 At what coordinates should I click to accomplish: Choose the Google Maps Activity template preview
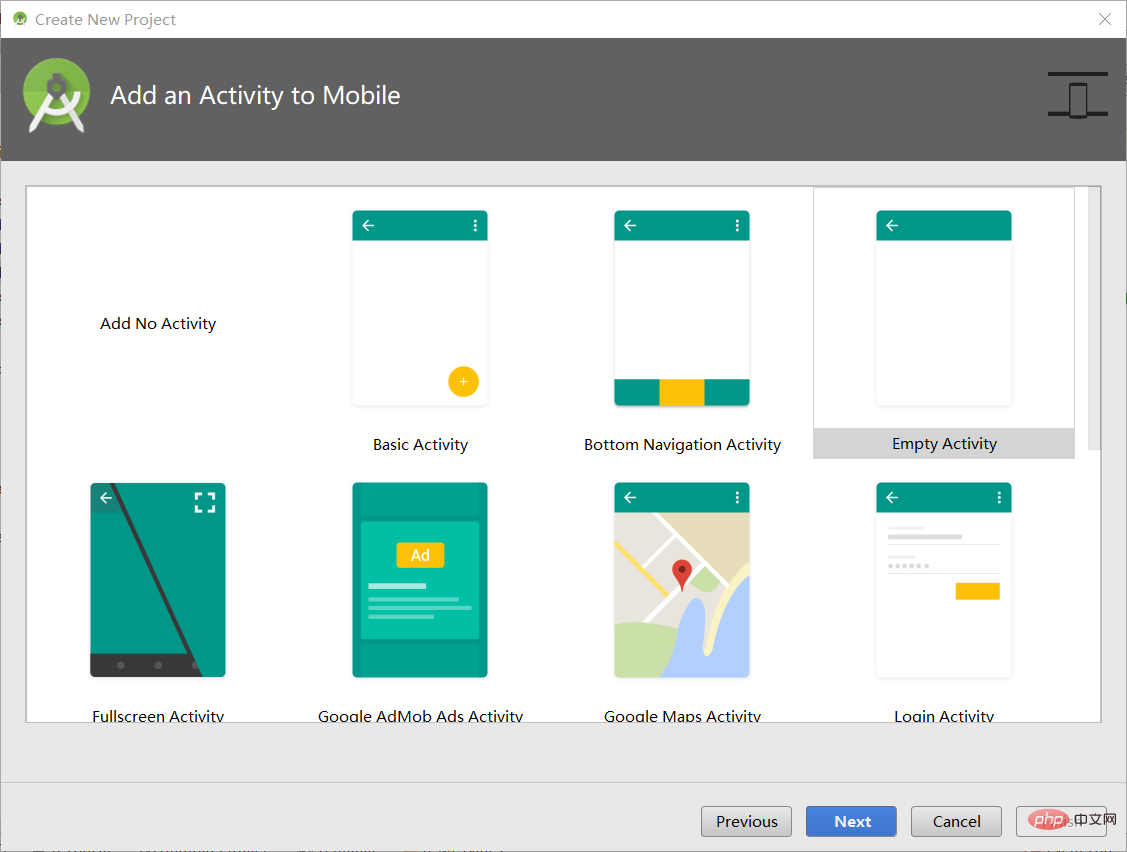click(x=681, y=580)
